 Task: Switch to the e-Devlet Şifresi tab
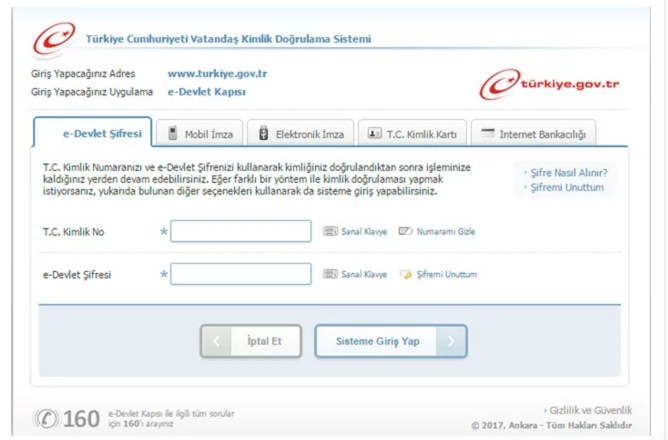tap(92, 132)
